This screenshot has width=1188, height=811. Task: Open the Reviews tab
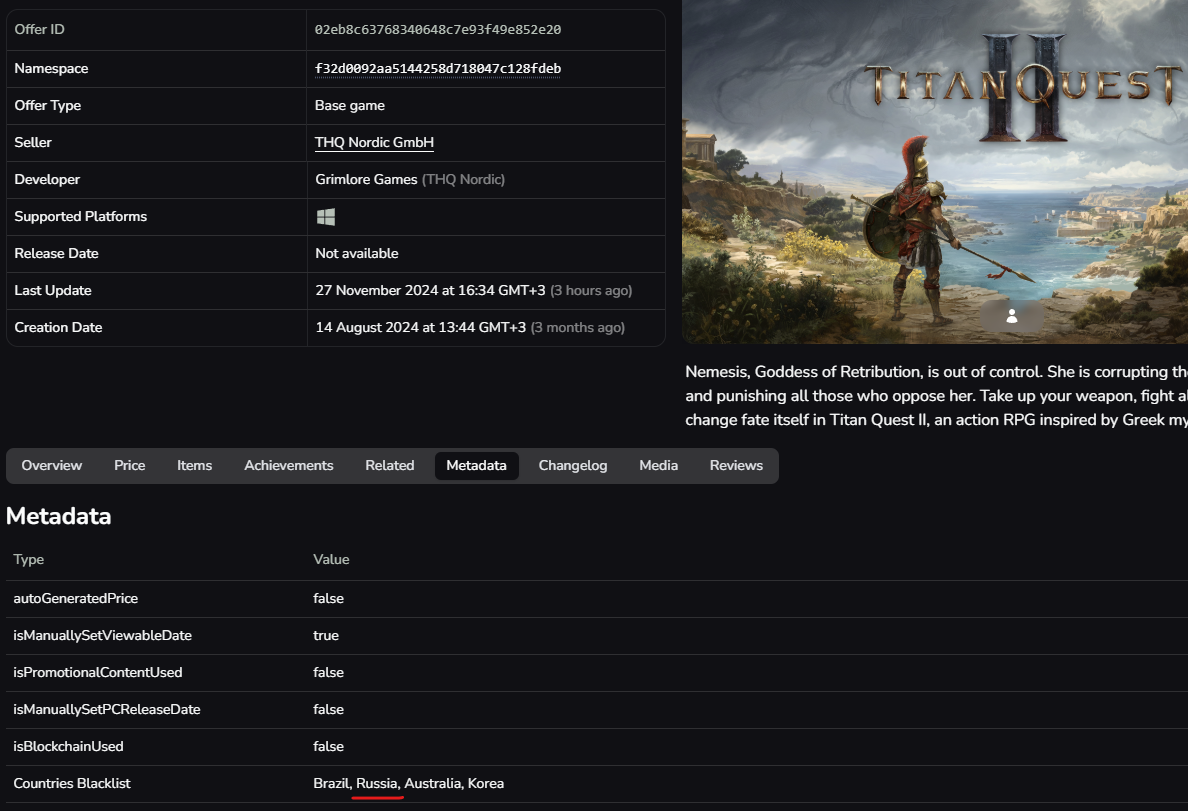[x=736, y=465]
